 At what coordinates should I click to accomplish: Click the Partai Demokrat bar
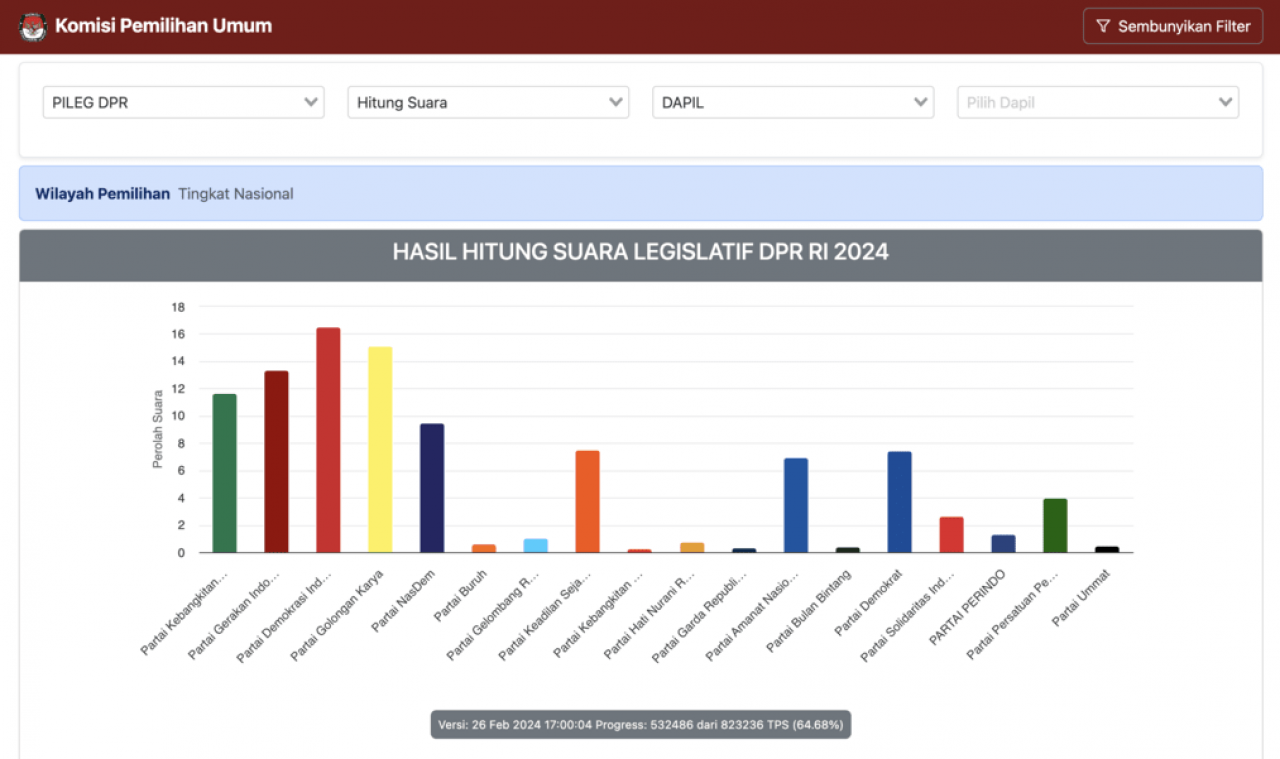(x=898, y=500)
